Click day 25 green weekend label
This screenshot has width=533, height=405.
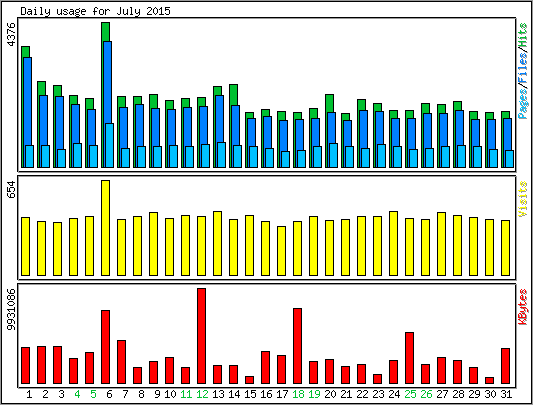(410, 394)
